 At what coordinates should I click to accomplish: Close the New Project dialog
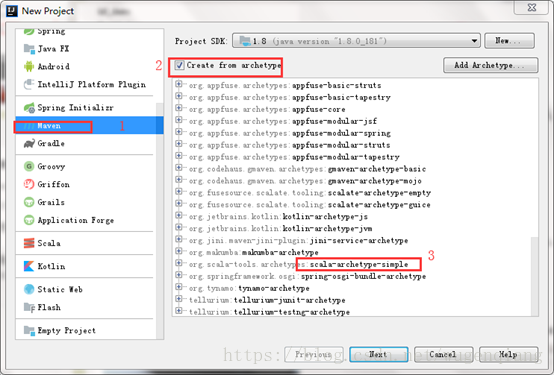point(532,7)
